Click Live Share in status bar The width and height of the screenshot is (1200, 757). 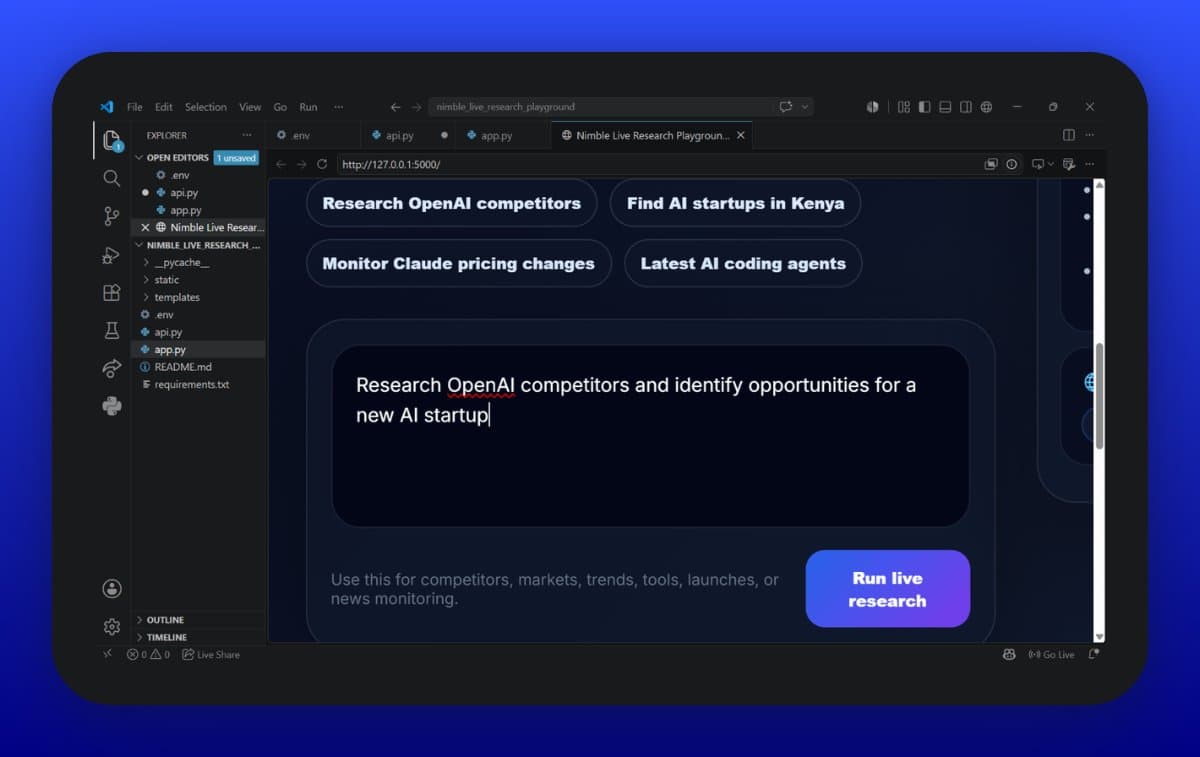(x=211, y=655)
